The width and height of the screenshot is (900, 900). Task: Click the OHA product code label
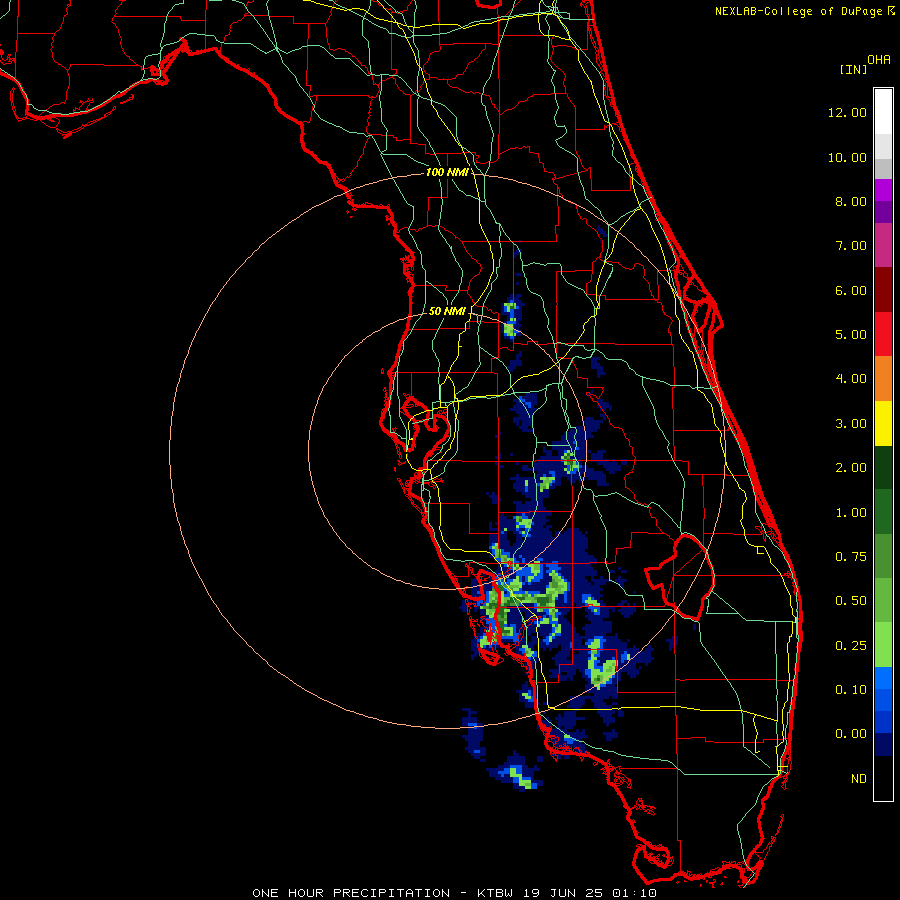pyautogui.click(x=879, y=60)
